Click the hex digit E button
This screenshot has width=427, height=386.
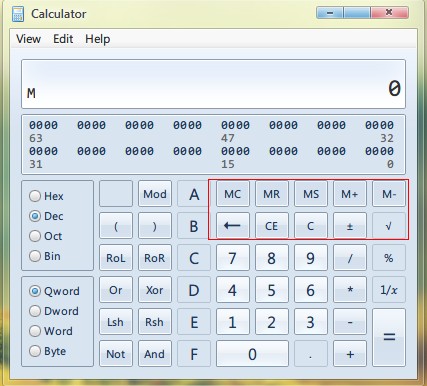click(x=194, y=322)
